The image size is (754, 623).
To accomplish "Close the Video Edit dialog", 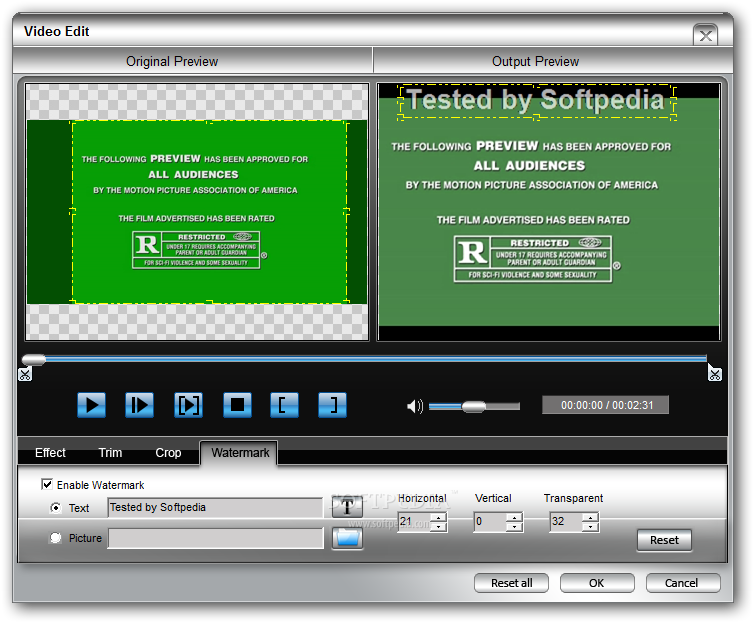I will [705, 35].
